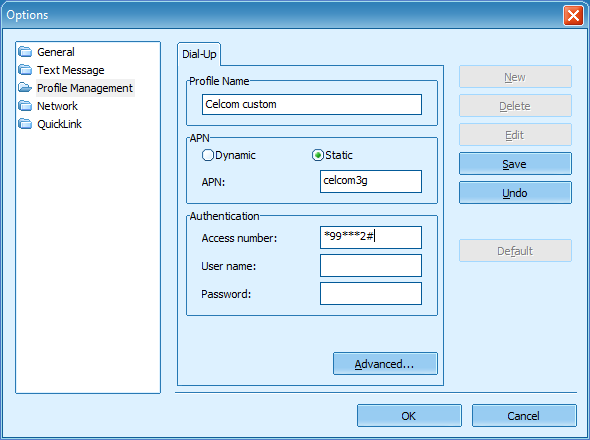Click the Text Message folder icon
The height and width of the screenshot is (440, 590).
pos(25,70)
